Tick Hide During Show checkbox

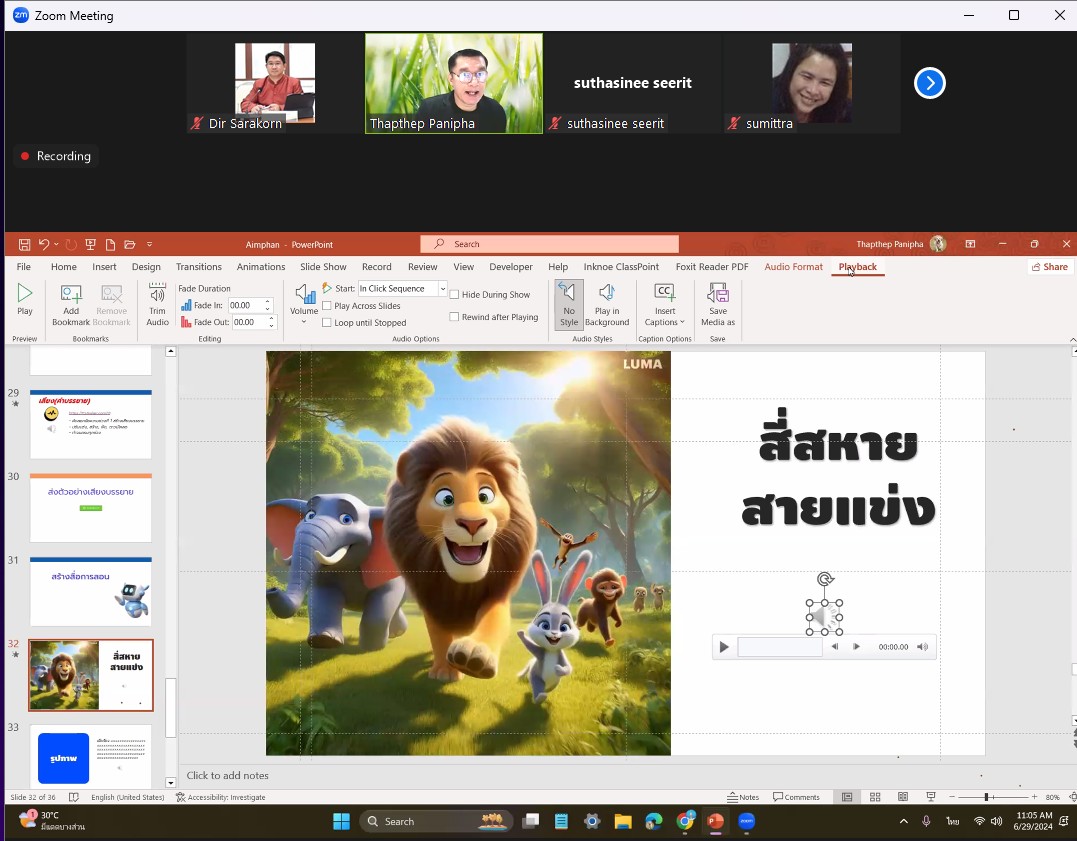[454, 294]
